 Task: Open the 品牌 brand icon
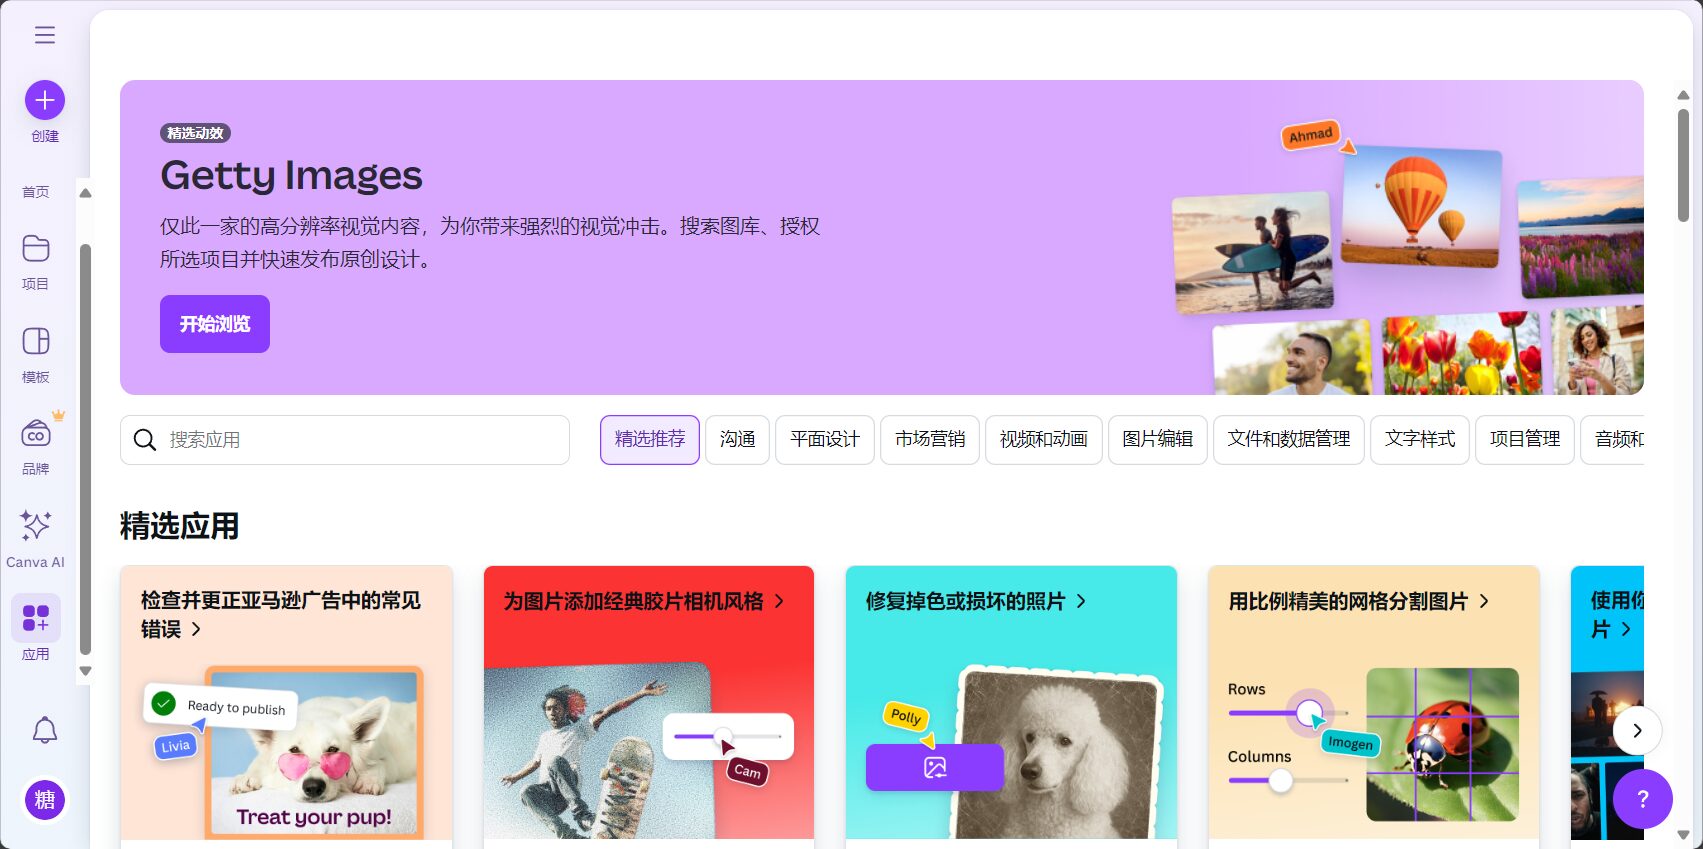[36, 434]
